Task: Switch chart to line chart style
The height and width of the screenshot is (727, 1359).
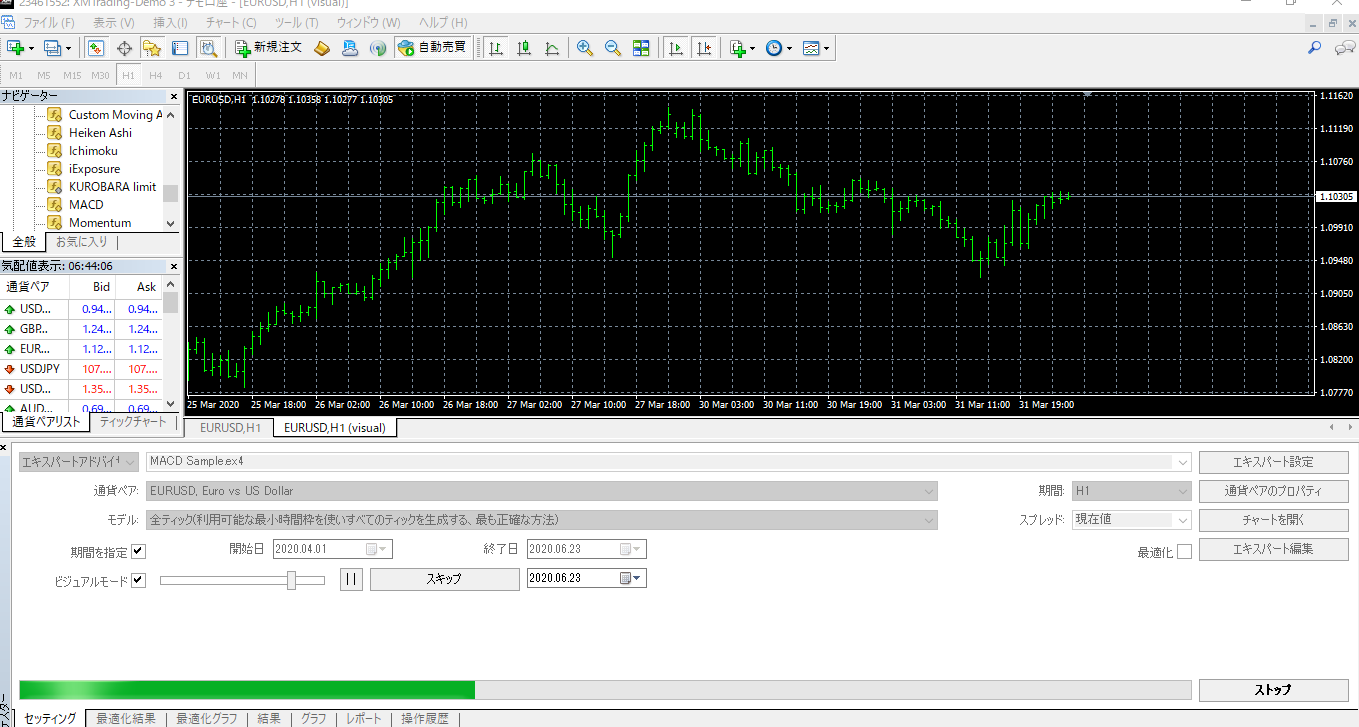Action: [x=552, y=47]
